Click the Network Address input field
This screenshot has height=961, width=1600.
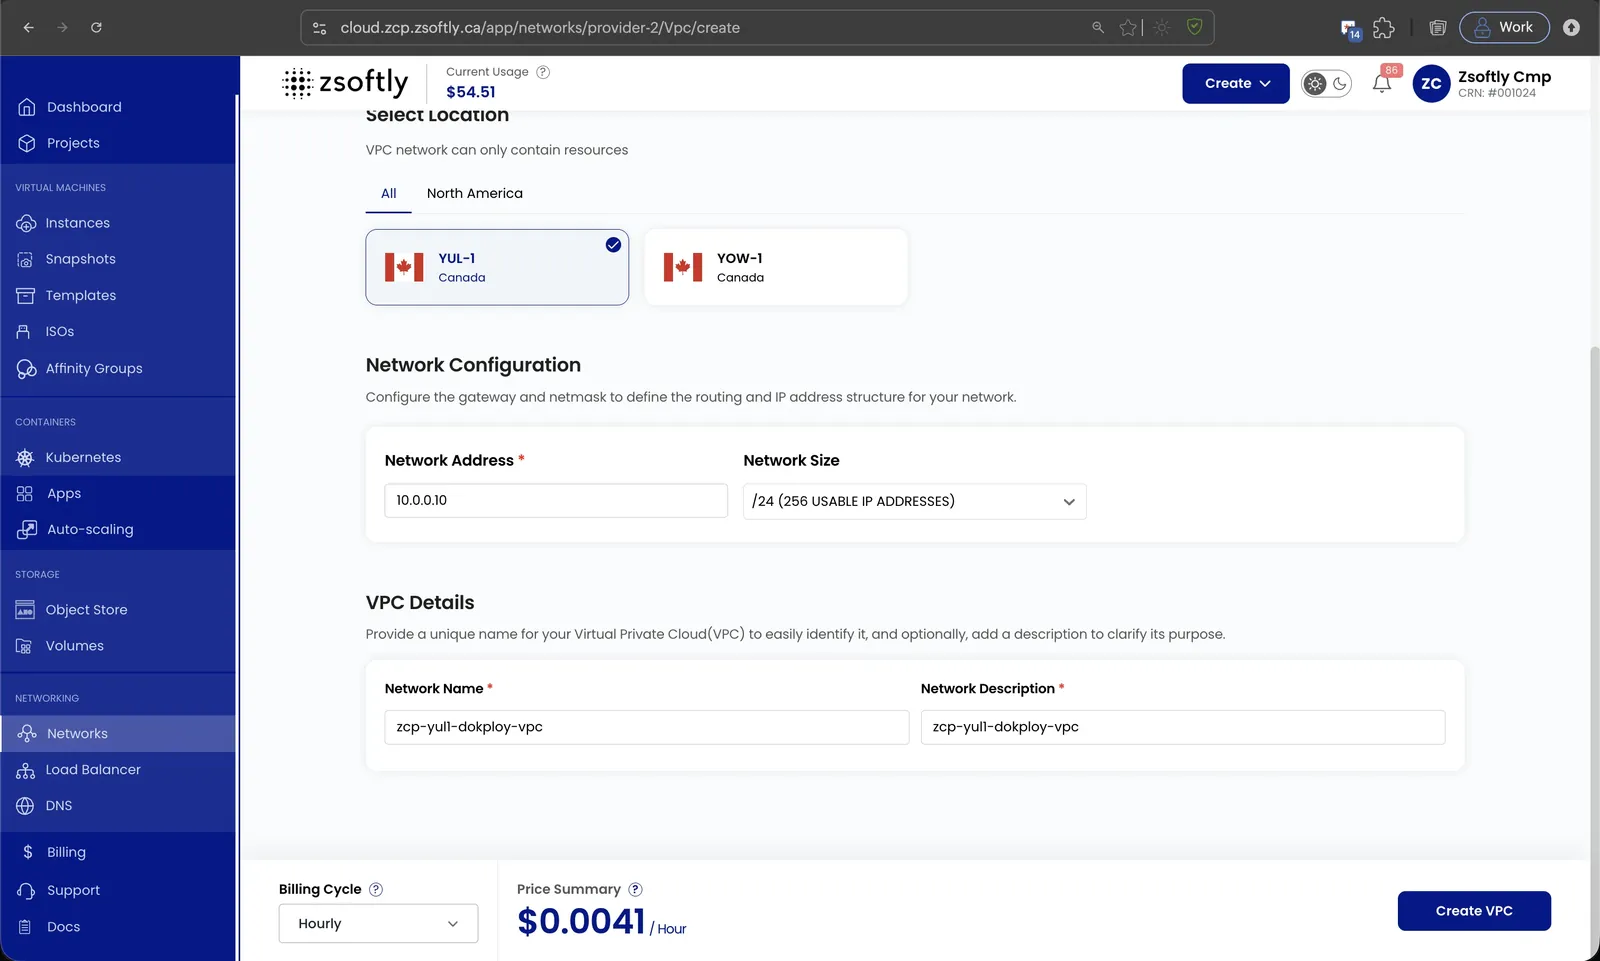click(556, 501)
